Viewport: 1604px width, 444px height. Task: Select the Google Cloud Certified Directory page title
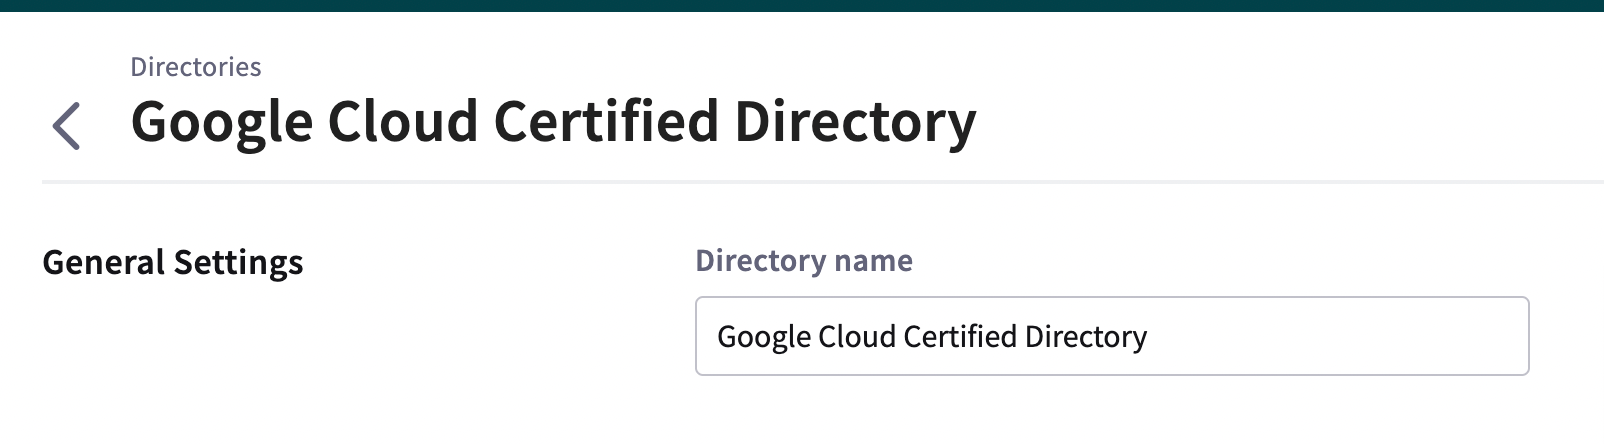(x=553, y=122)
